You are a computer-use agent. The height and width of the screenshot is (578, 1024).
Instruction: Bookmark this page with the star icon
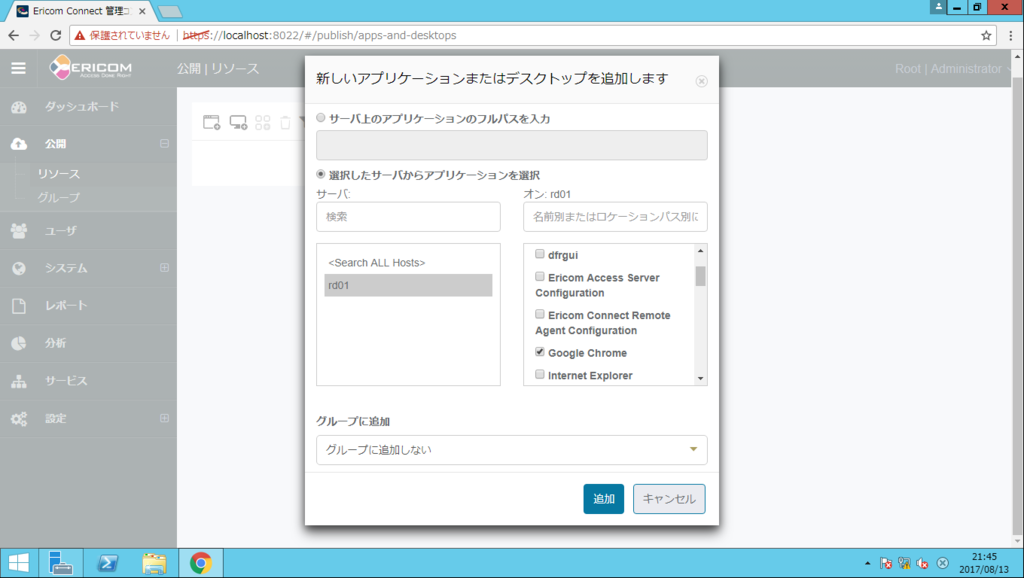986,35
